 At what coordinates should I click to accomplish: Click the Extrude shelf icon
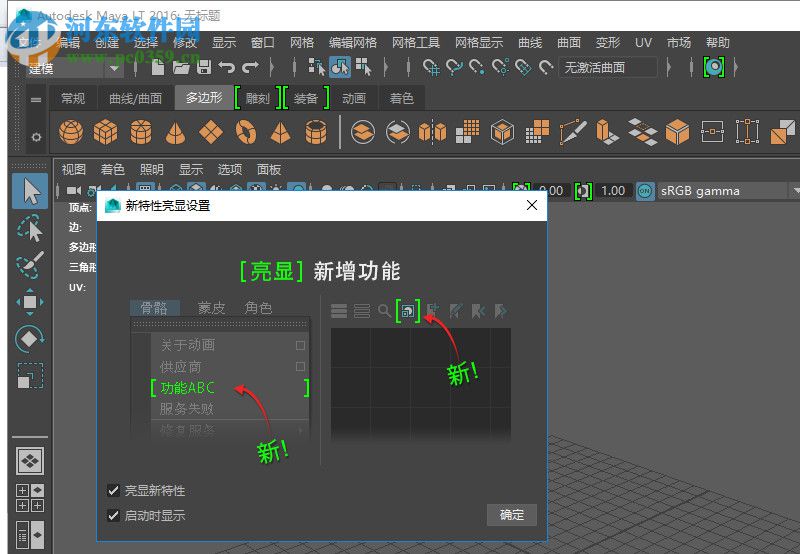click(607, 132)
